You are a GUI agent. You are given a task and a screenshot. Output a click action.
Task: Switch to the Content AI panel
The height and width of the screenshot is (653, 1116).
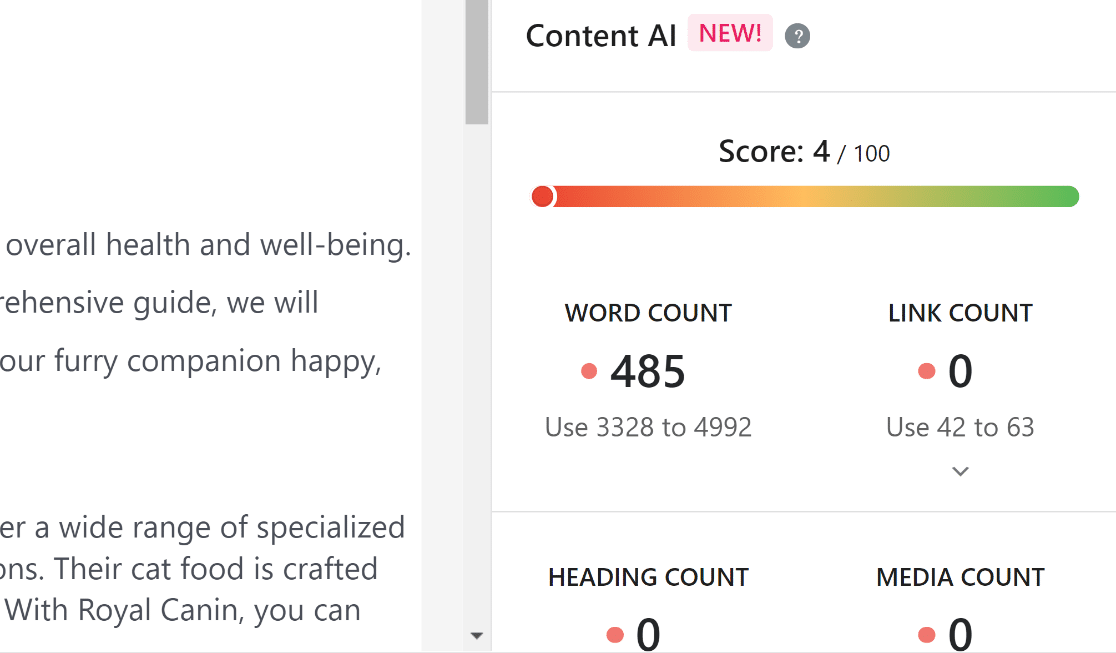point(601,36)
